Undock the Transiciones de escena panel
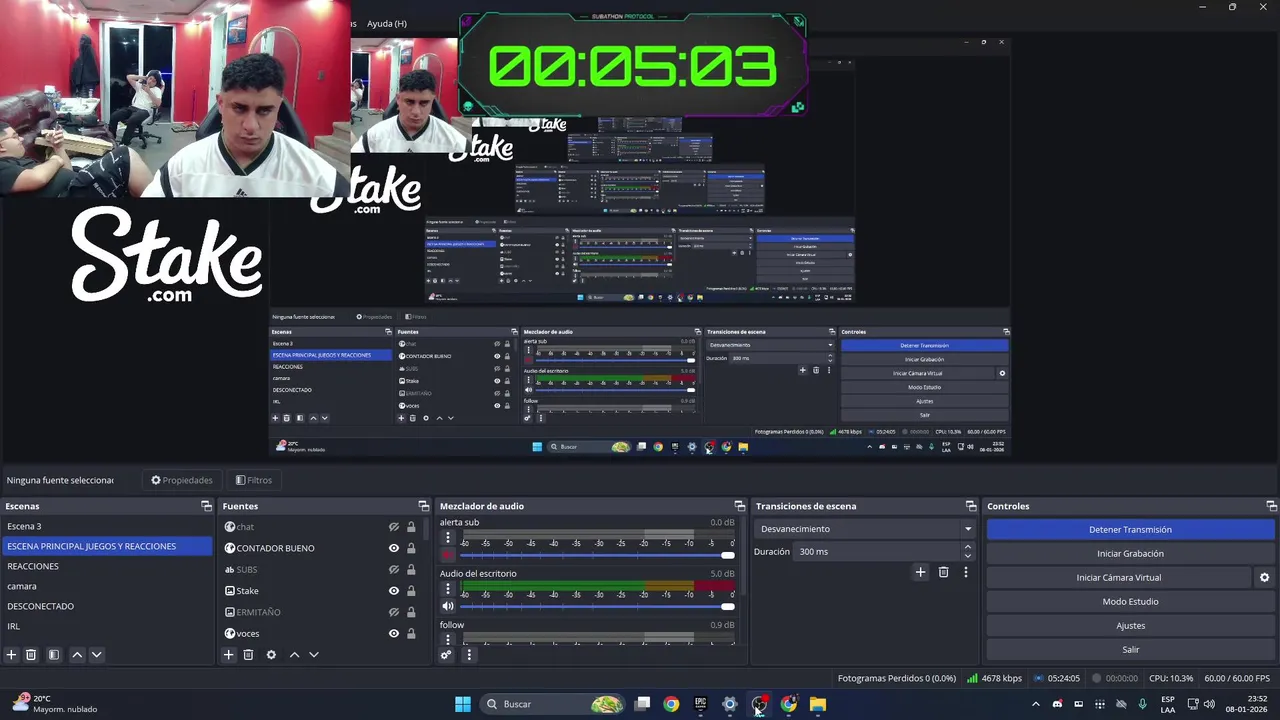 pyautogui.click(x=970, y=506)
